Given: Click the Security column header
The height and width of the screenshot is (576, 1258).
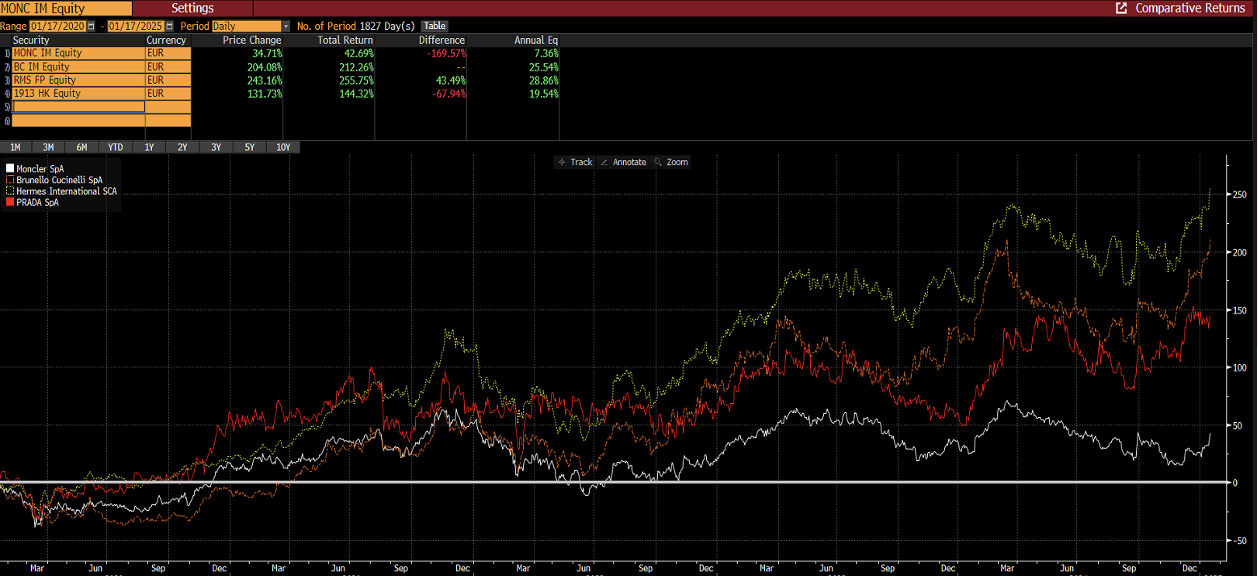Looking at the screenshot, I should [31, 40].
